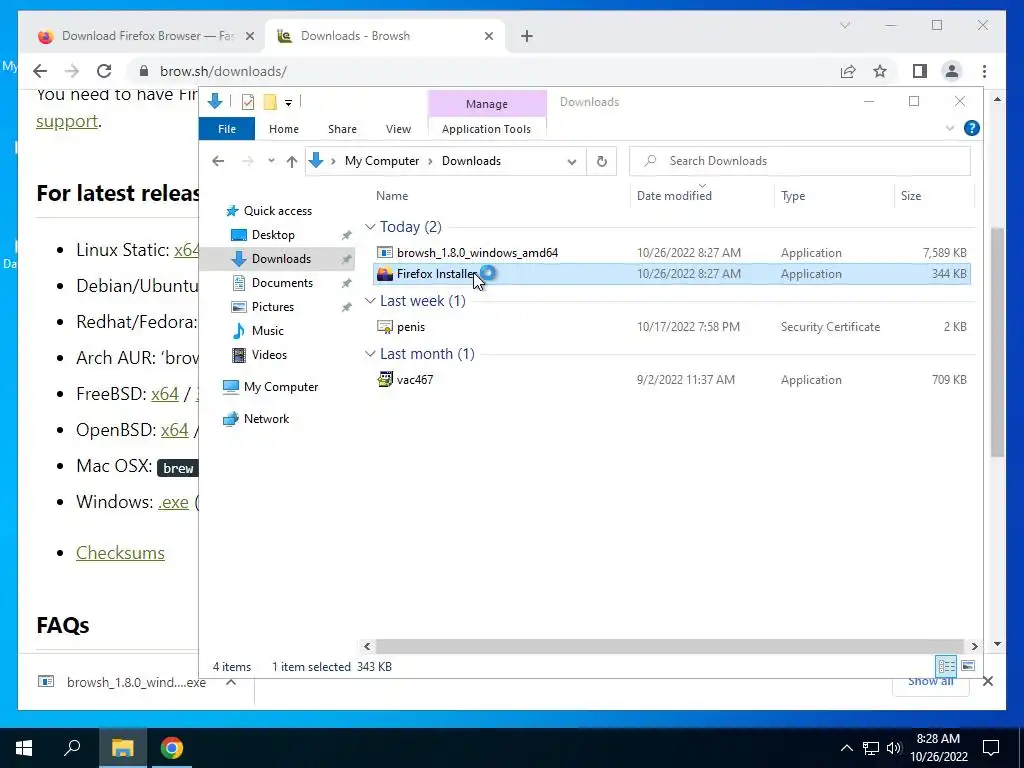Open recent locations dropdown arrow
This screenshot has width=1024, height=768.
[x=271, y=161]
